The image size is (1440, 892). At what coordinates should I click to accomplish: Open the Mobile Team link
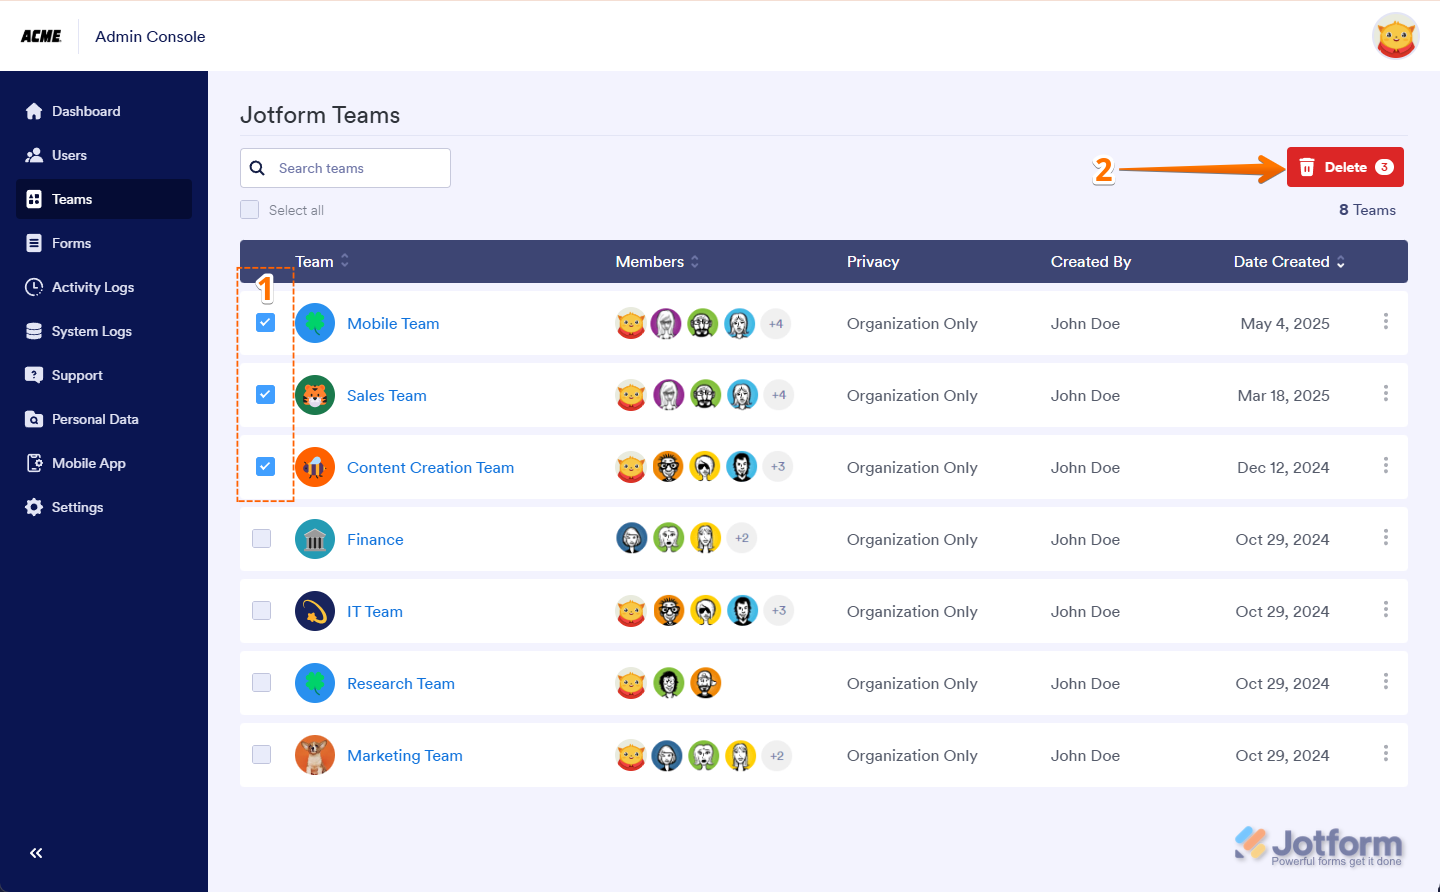coord(393,323)
